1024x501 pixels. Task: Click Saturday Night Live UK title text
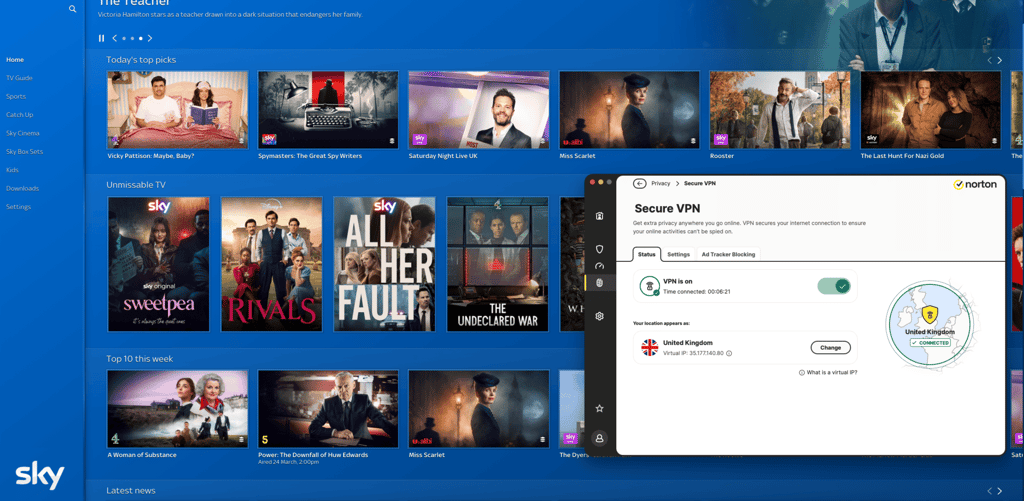[x=443, y=156]
